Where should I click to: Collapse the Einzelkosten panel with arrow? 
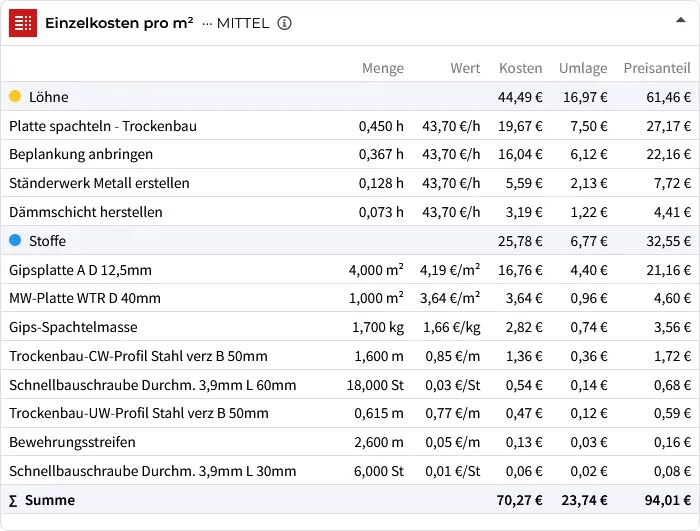tap(680, 20)
